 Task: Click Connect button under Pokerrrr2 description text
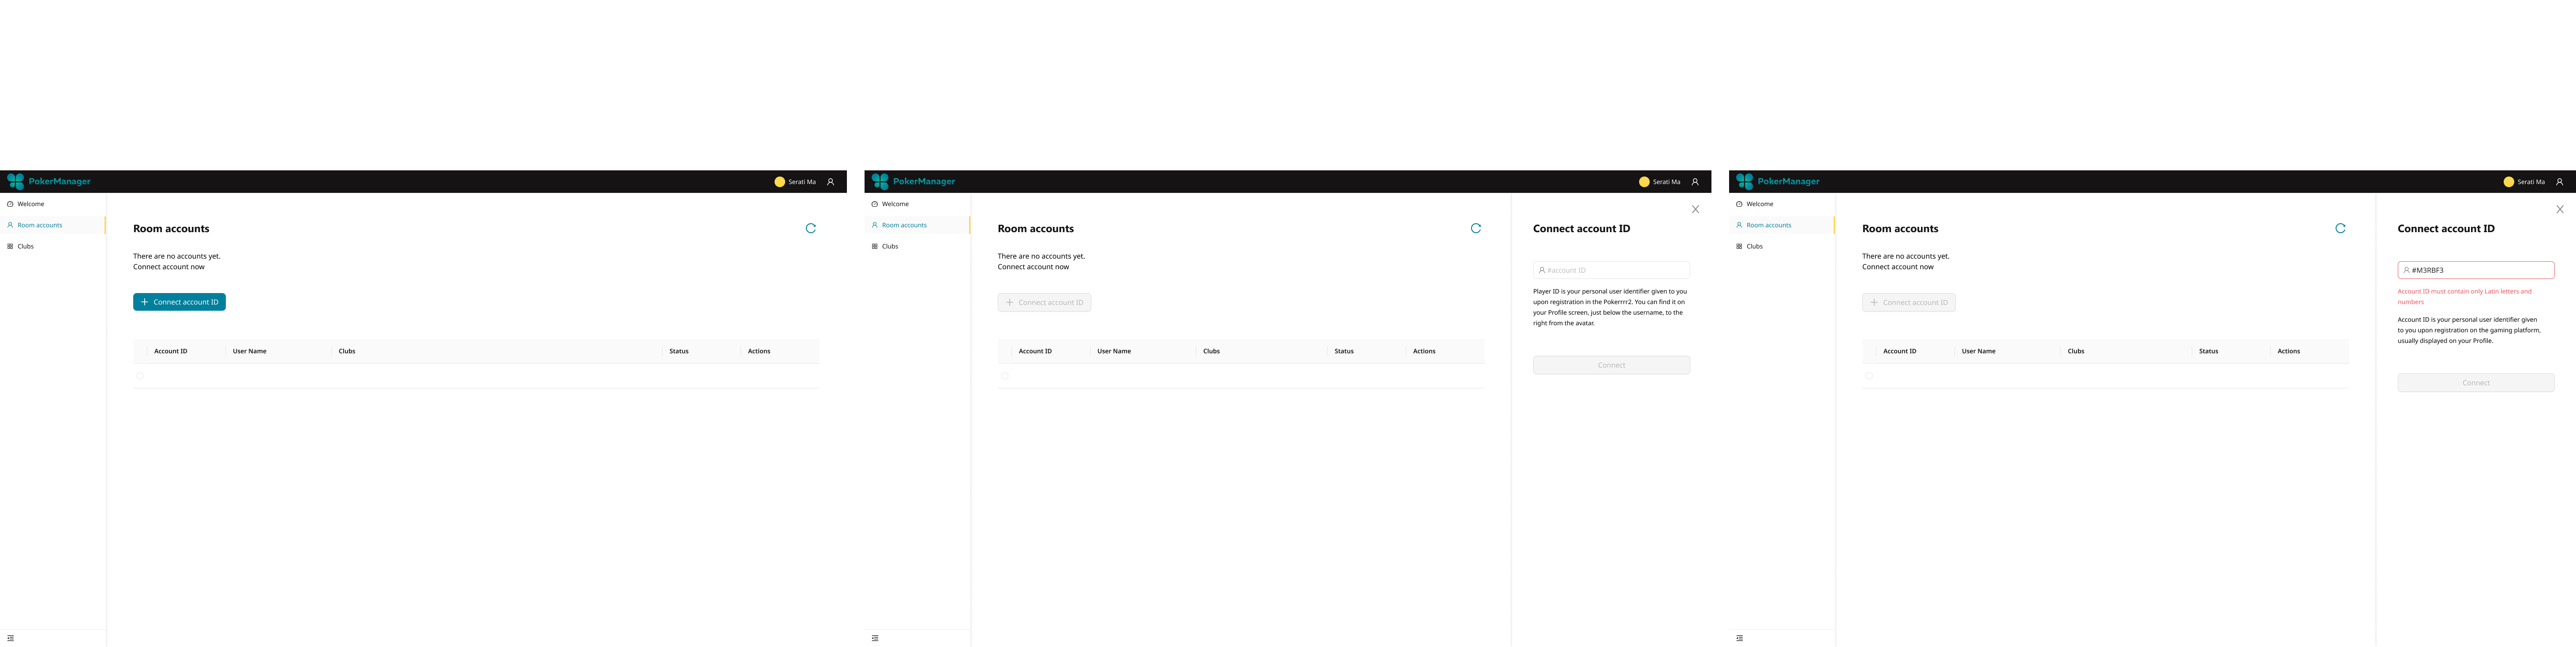(1611, 365)
